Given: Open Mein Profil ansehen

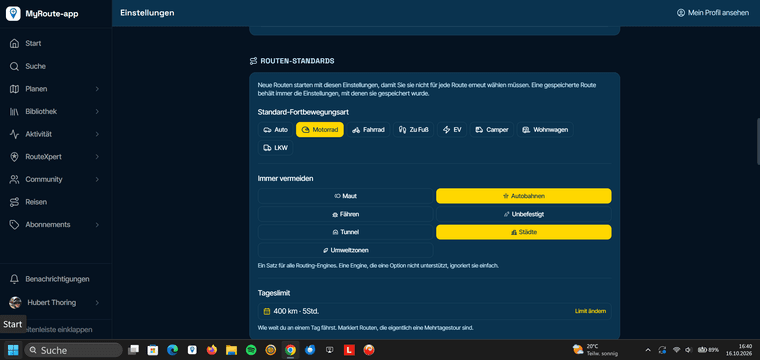Looking at the screenshot, I should [x=713, y=13].
